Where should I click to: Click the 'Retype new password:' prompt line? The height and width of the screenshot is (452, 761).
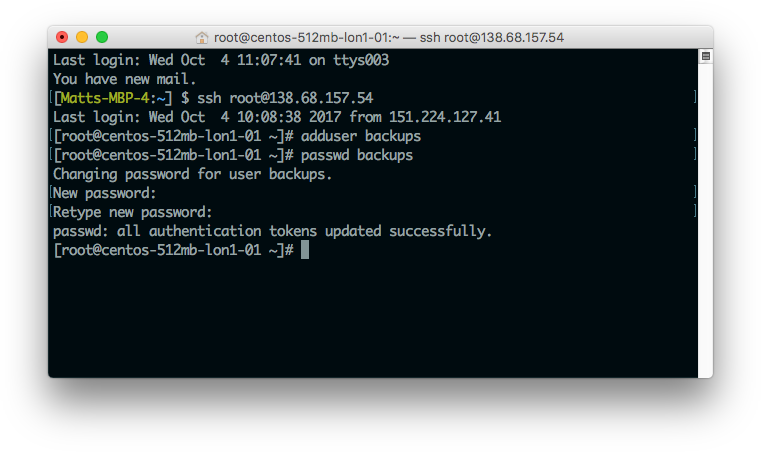(132, 212)
